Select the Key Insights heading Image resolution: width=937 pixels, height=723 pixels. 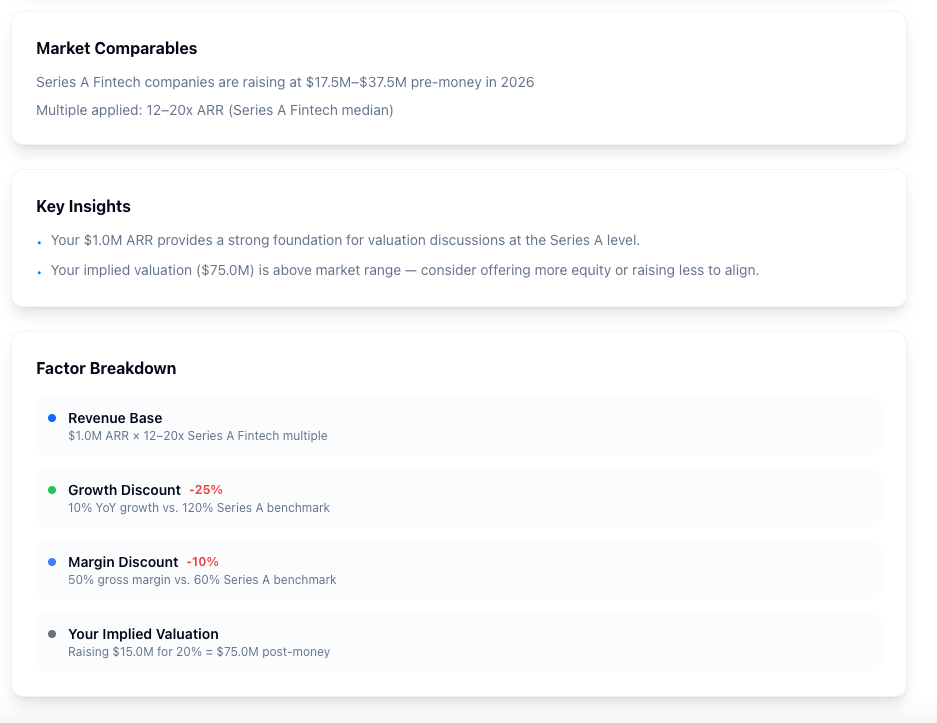pyautogui.click(x=84, y=206)
